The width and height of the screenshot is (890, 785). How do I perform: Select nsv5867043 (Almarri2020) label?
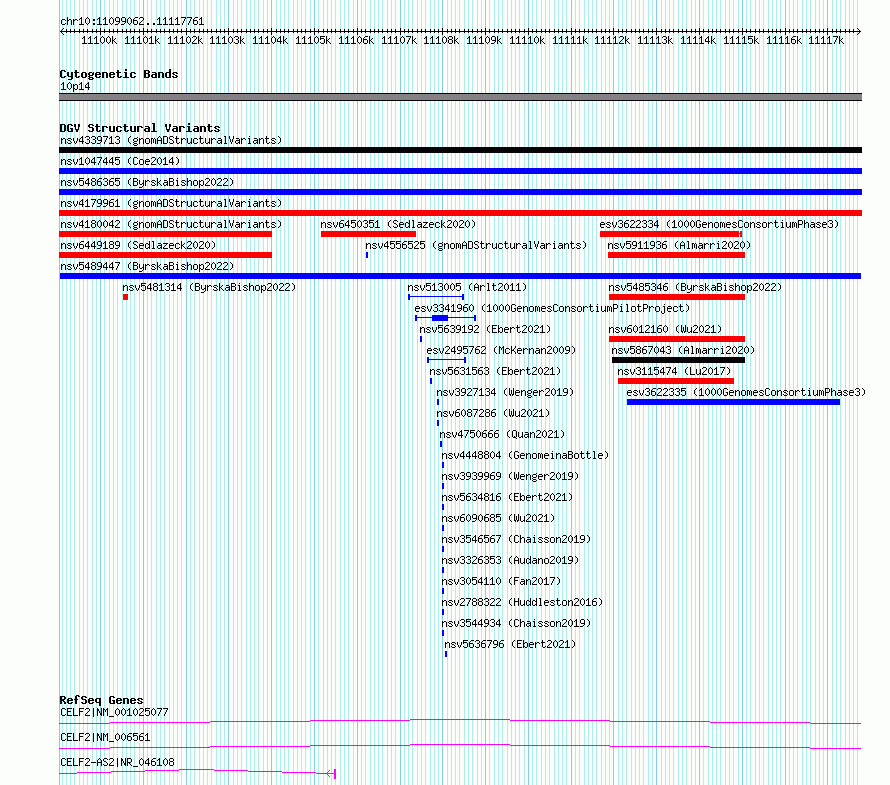(683, 350)
